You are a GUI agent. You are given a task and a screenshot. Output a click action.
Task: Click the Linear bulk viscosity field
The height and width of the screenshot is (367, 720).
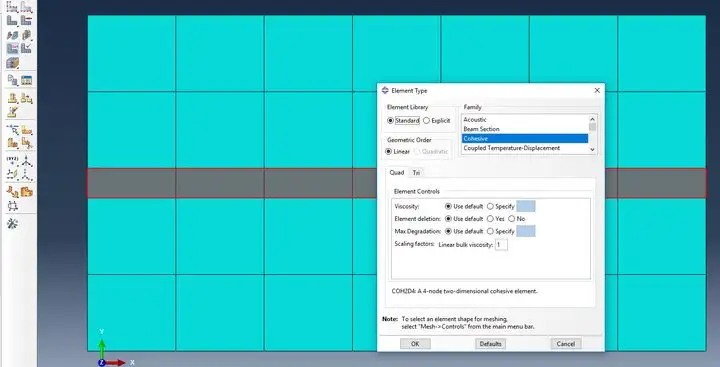coord(501,245)
